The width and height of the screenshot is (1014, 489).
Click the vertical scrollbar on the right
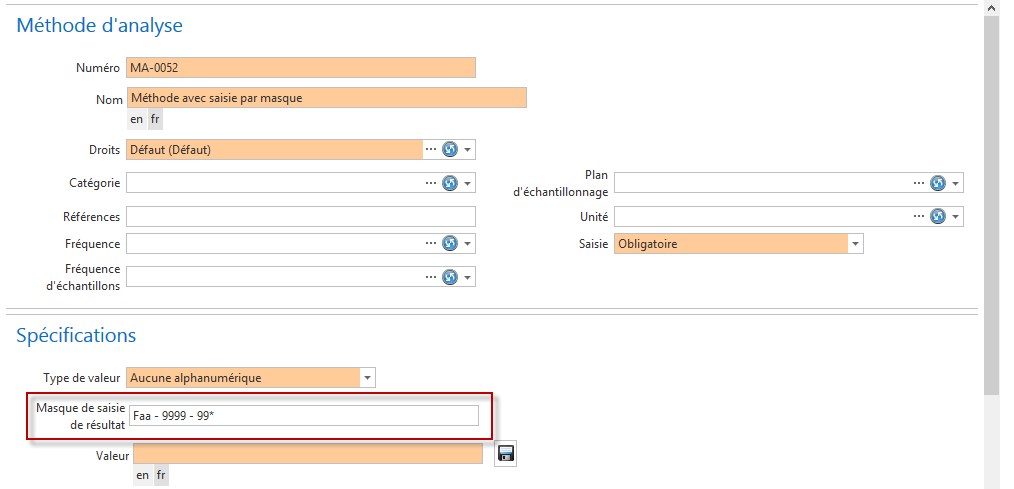(x=991, y=200)
